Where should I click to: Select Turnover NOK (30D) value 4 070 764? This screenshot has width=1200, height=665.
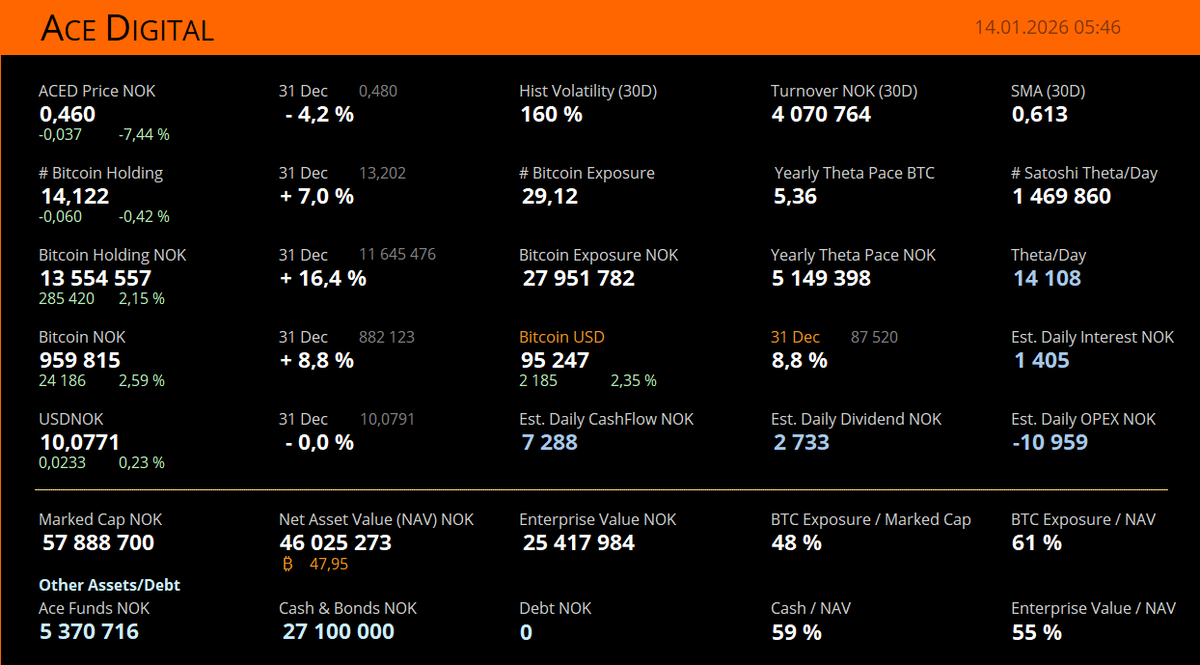pos(821,114)
